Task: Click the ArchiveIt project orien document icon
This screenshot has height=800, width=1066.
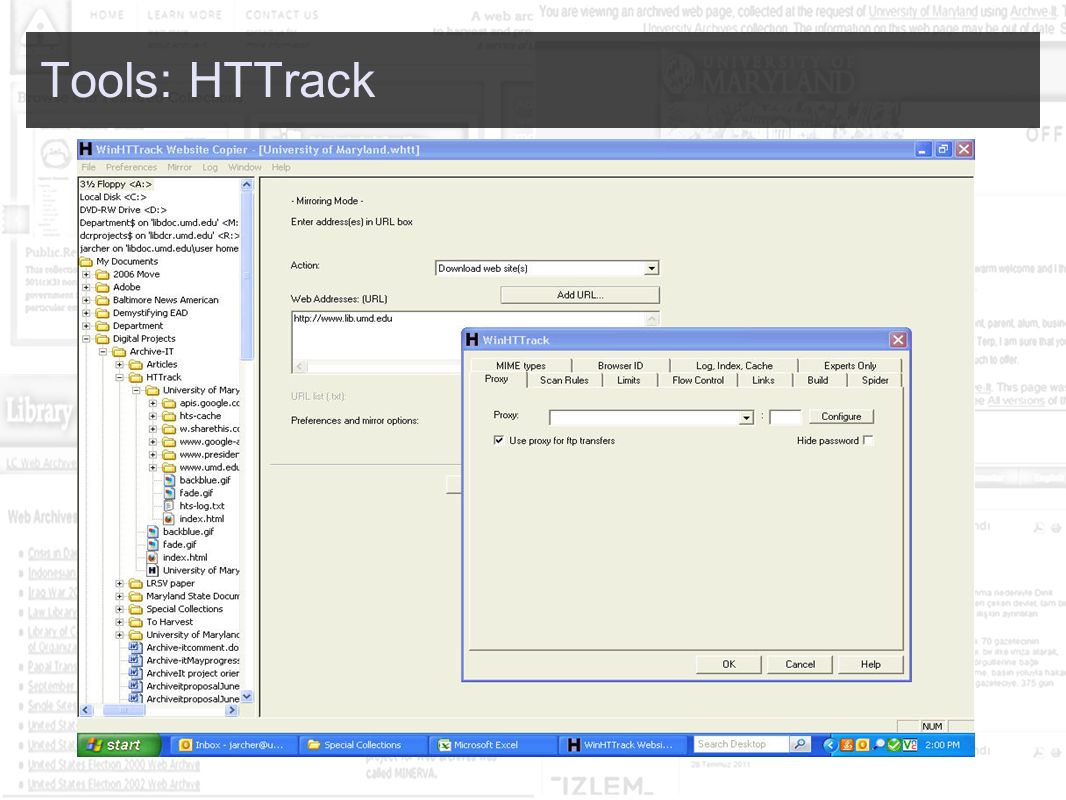Action: tap(135, 674)
